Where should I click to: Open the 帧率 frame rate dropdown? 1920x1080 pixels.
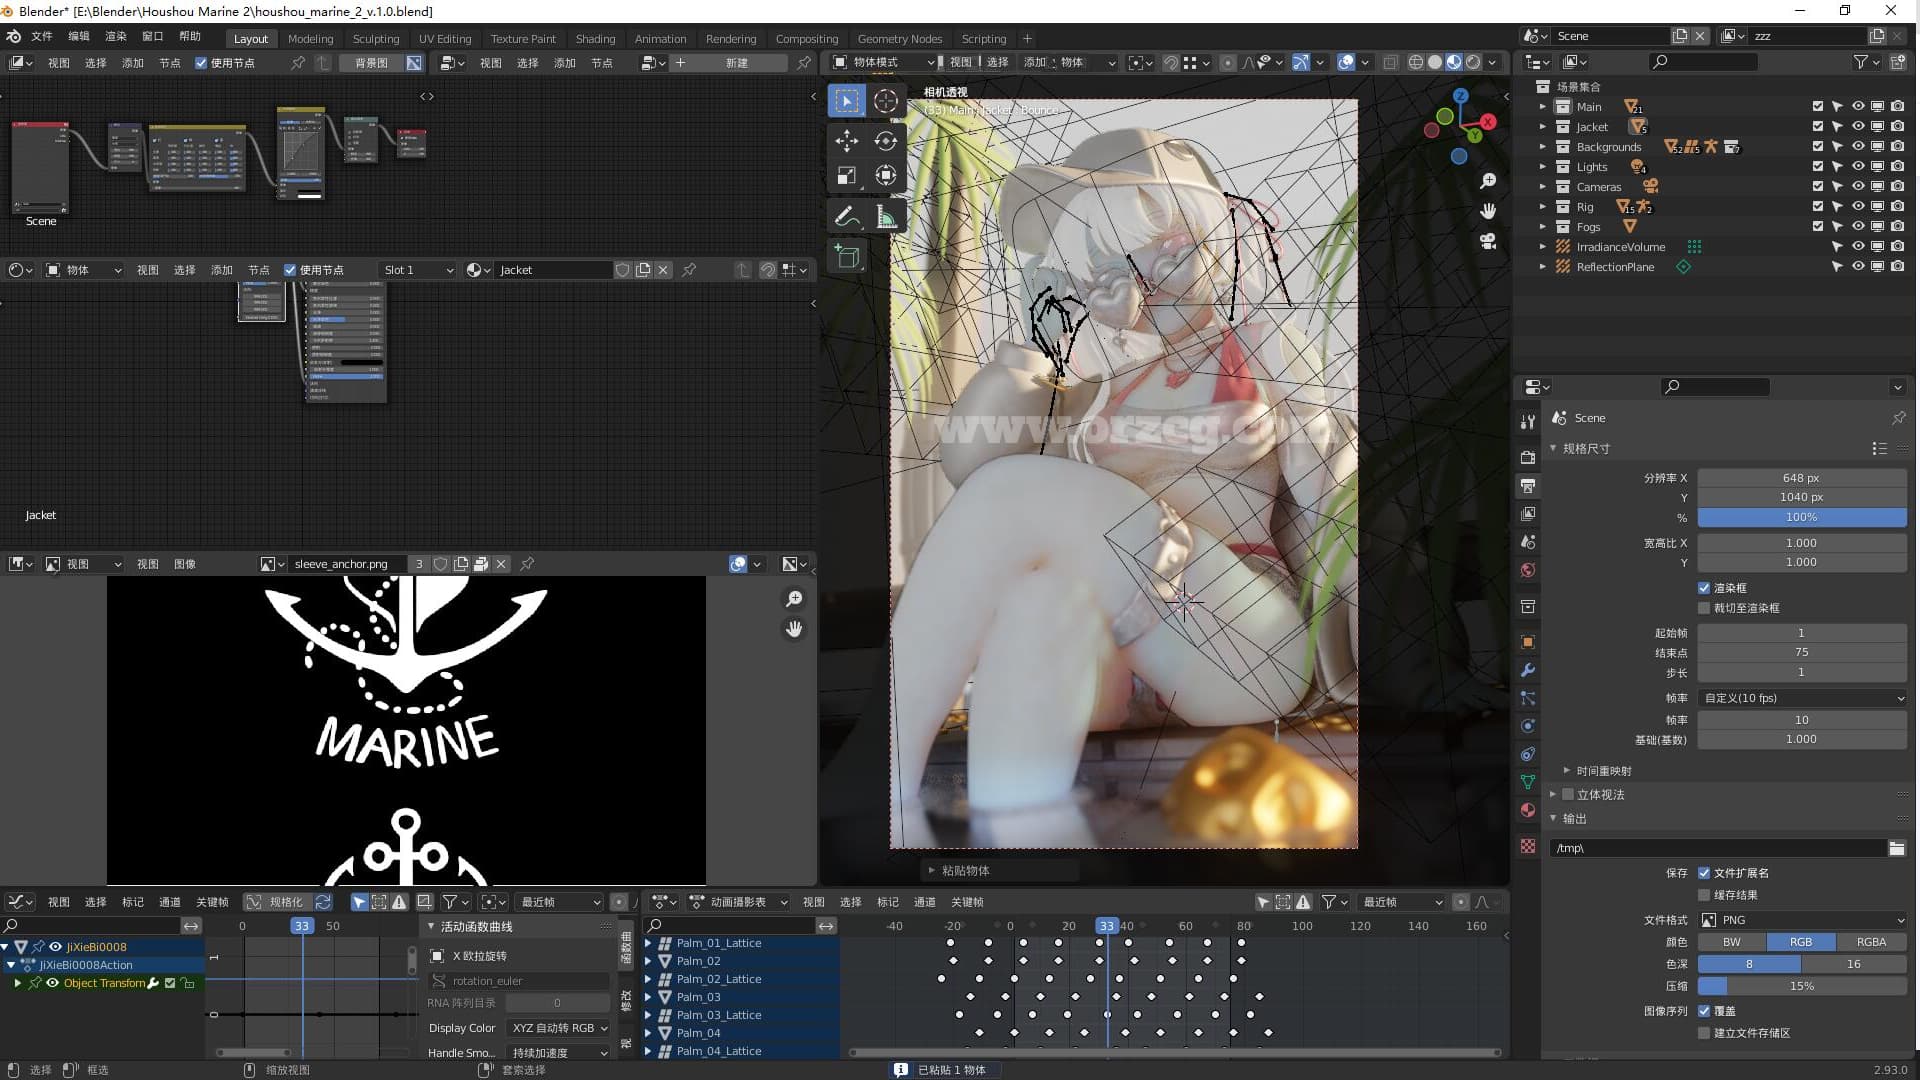1802,698
